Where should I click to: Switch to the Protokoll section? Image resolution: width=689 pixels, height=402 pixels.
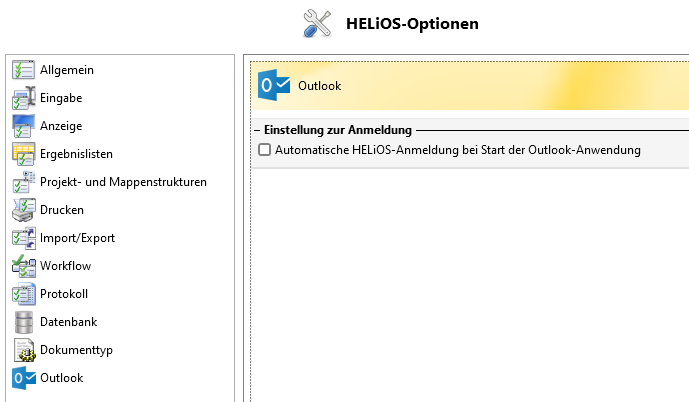[x=64, y=294]
